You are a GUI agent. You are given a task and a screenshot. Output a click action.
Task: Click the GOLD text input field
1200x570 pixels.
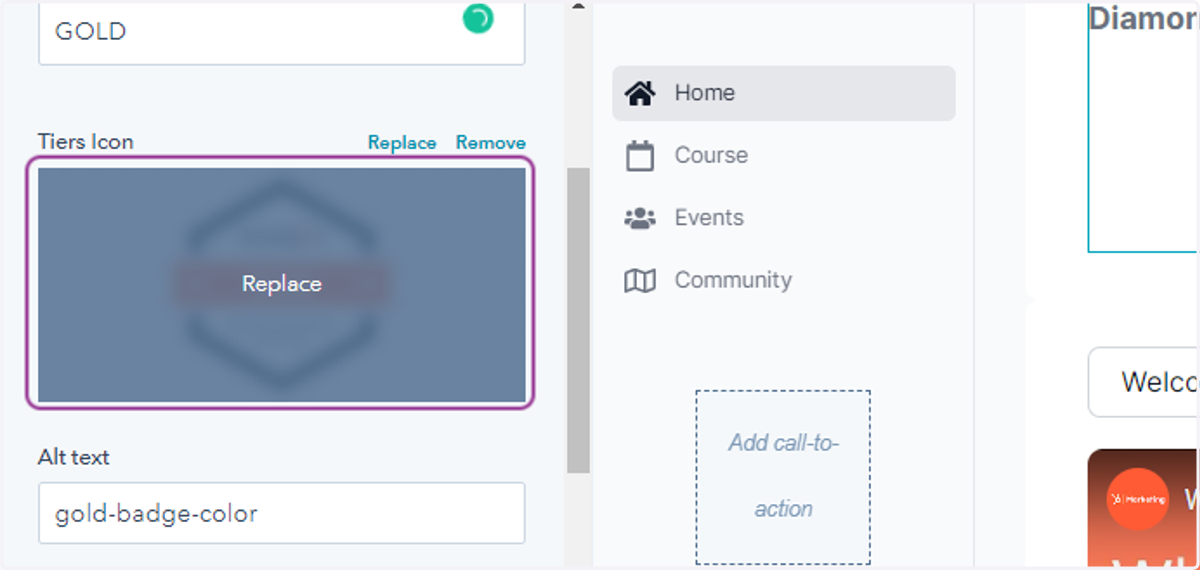point(282,32)
